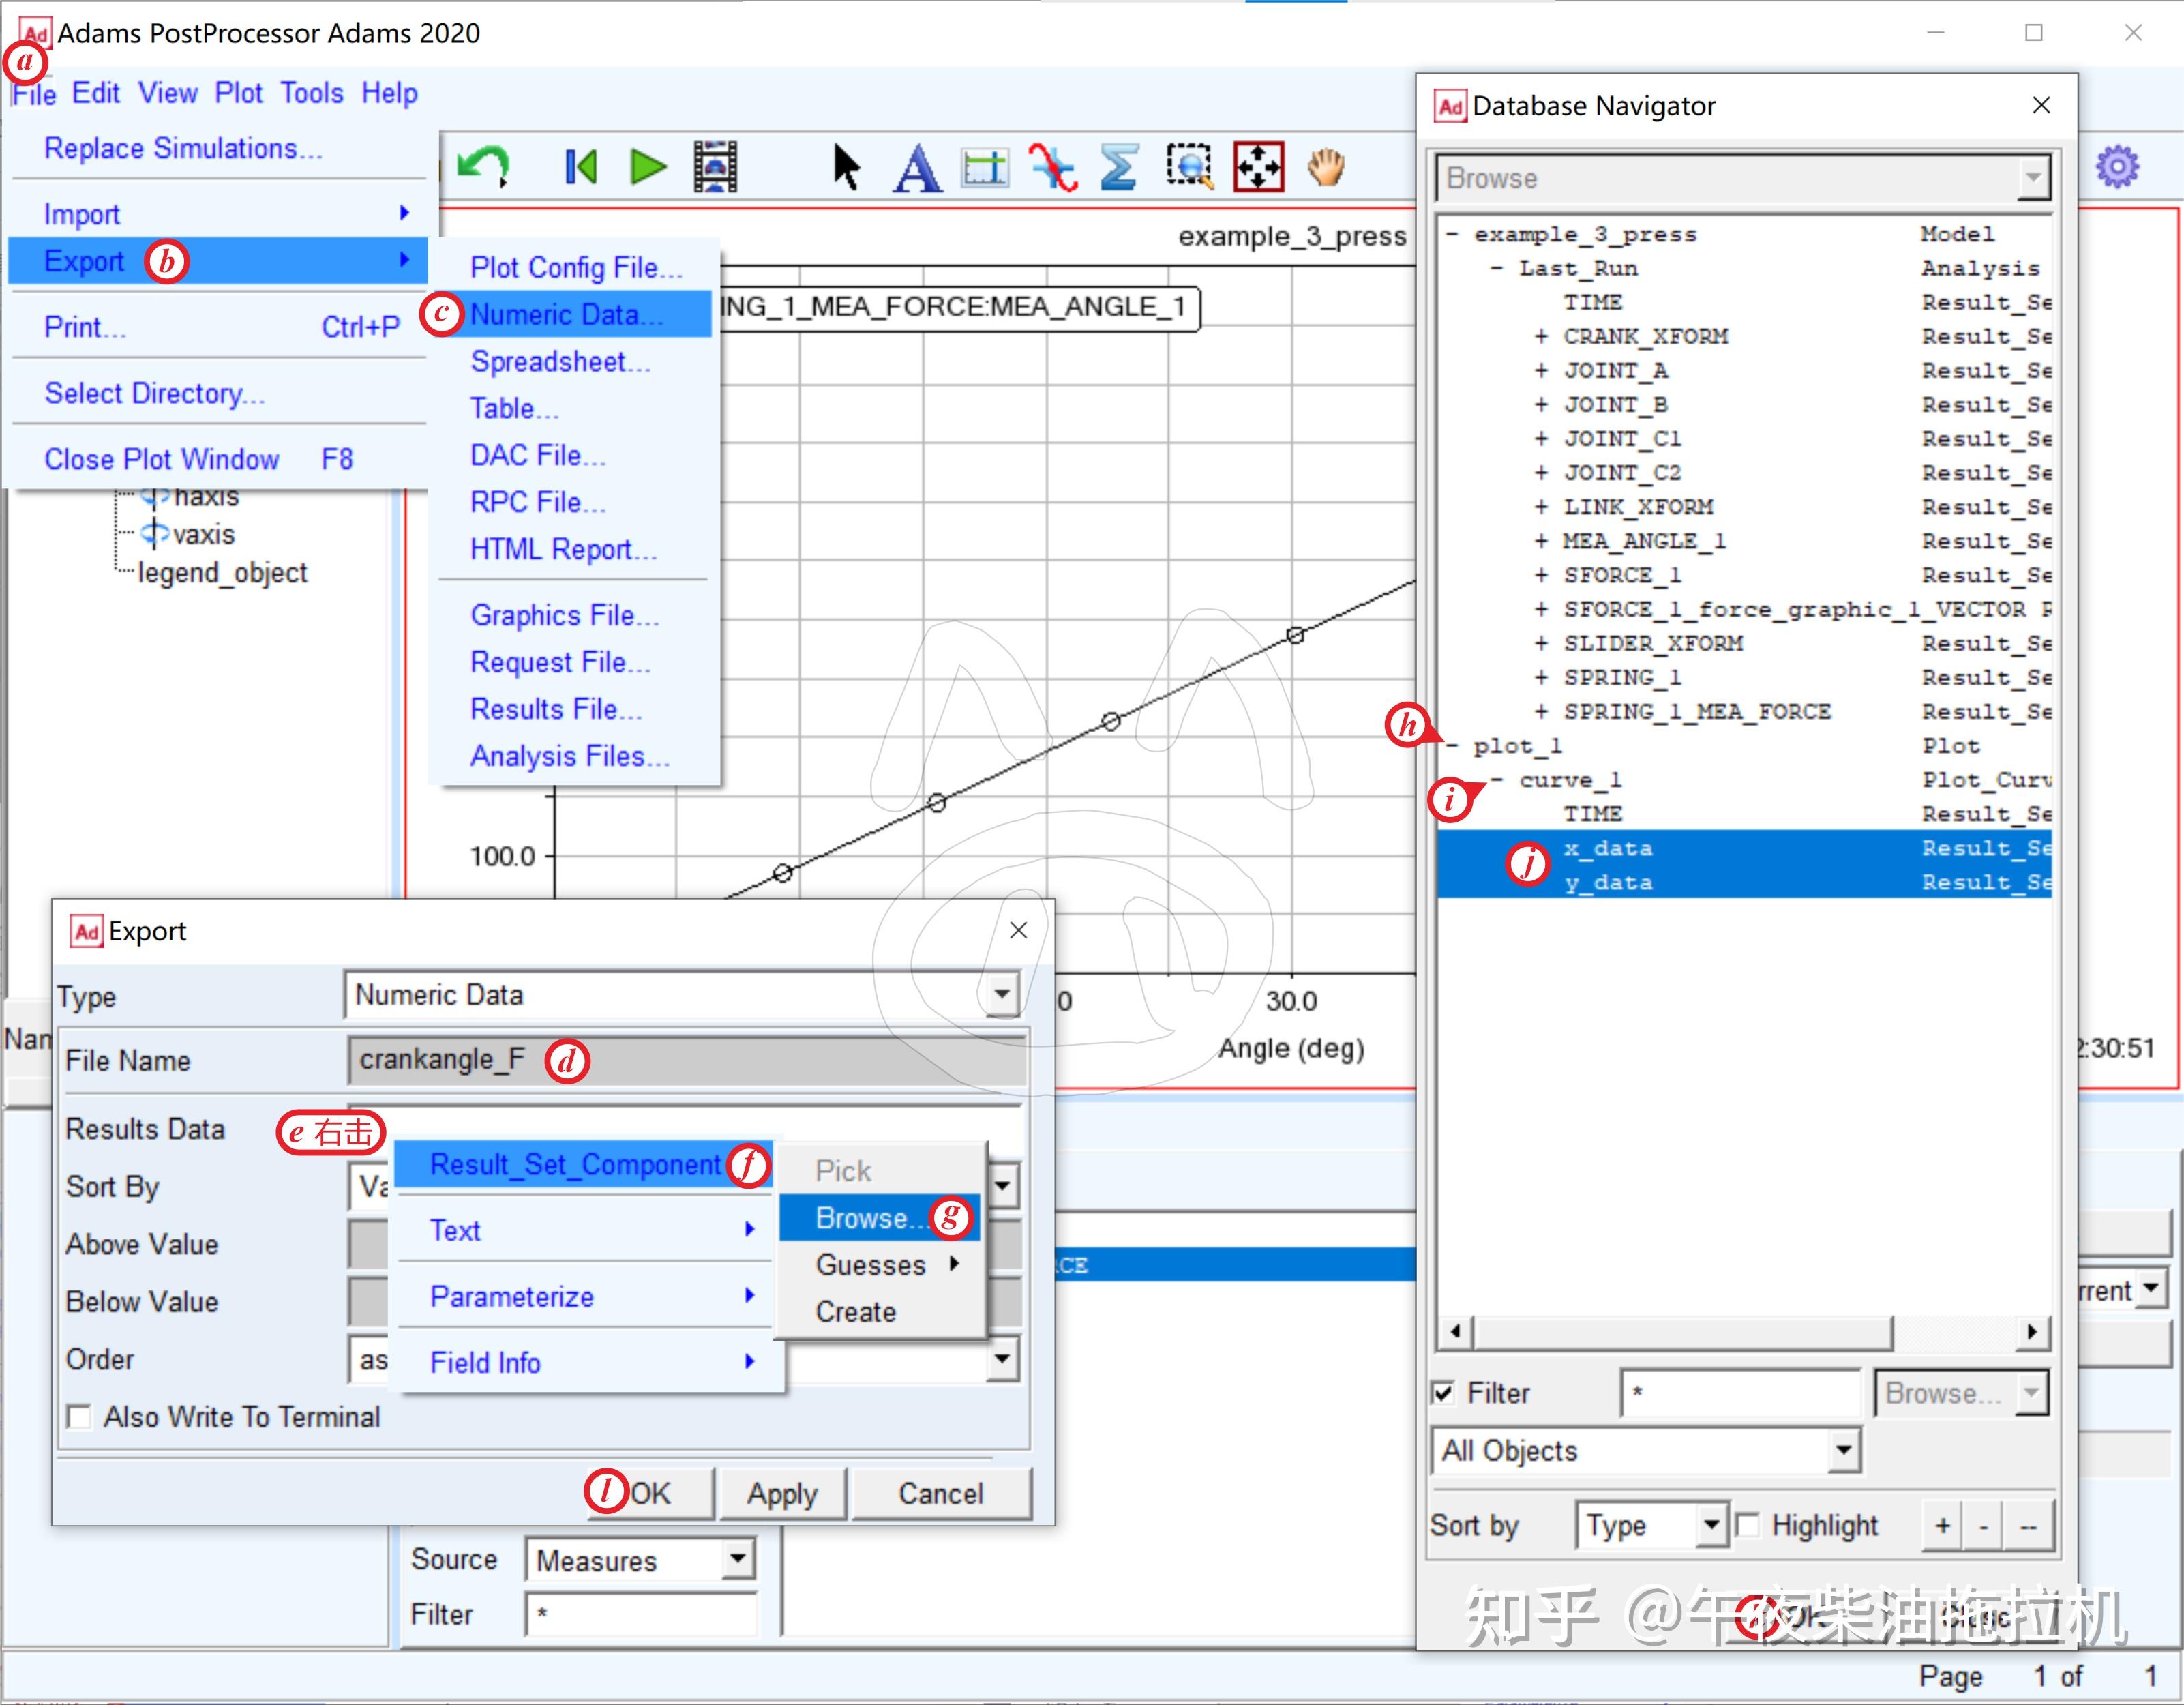This screenshot has height=1705, width=2184.
Task: Click the reset animation to start icon
Action: tap(580, 166)
